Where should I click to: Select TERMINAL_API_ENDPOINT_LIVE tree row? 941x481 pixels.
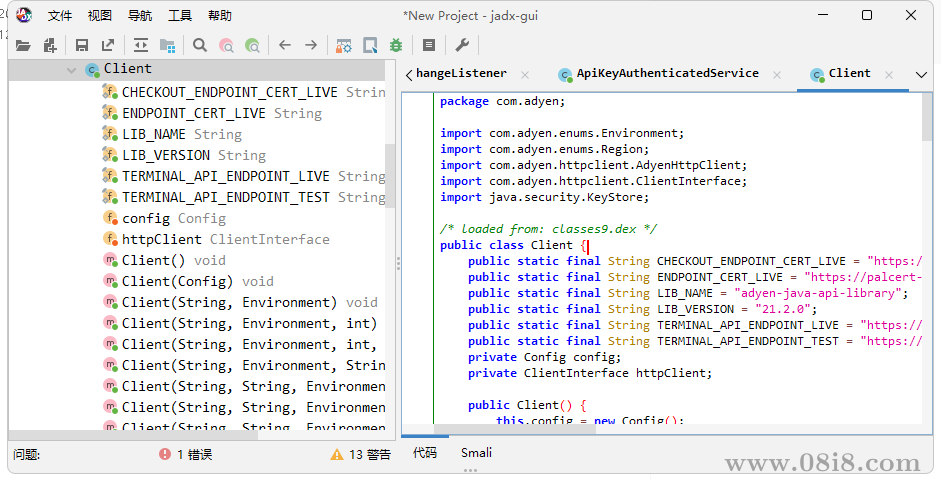244,176
